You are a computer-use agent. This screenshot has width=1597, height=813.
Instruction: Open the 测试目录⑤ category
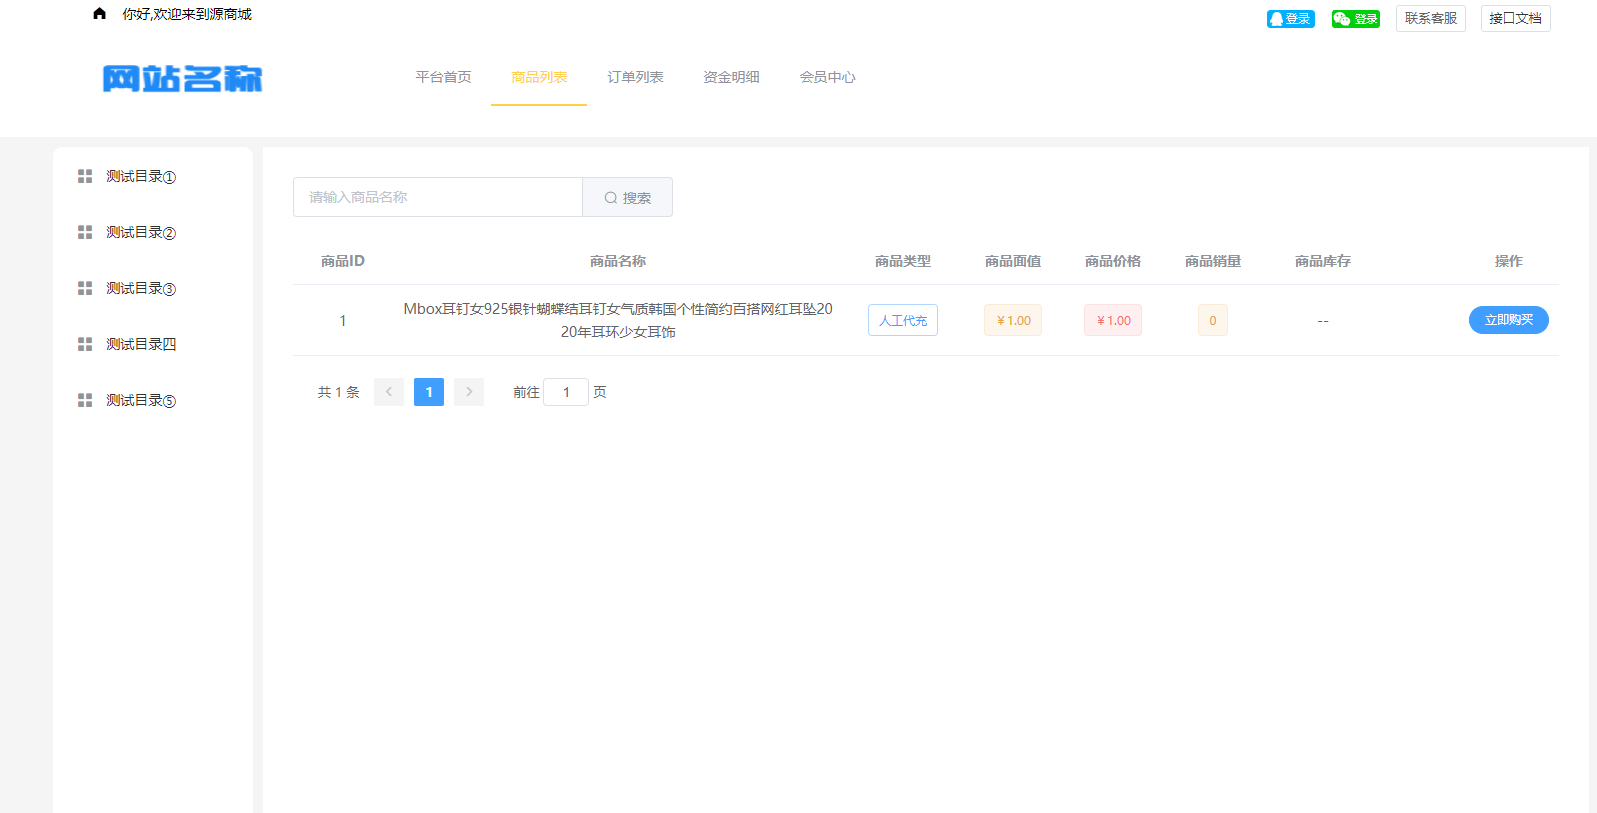(141, 400)
